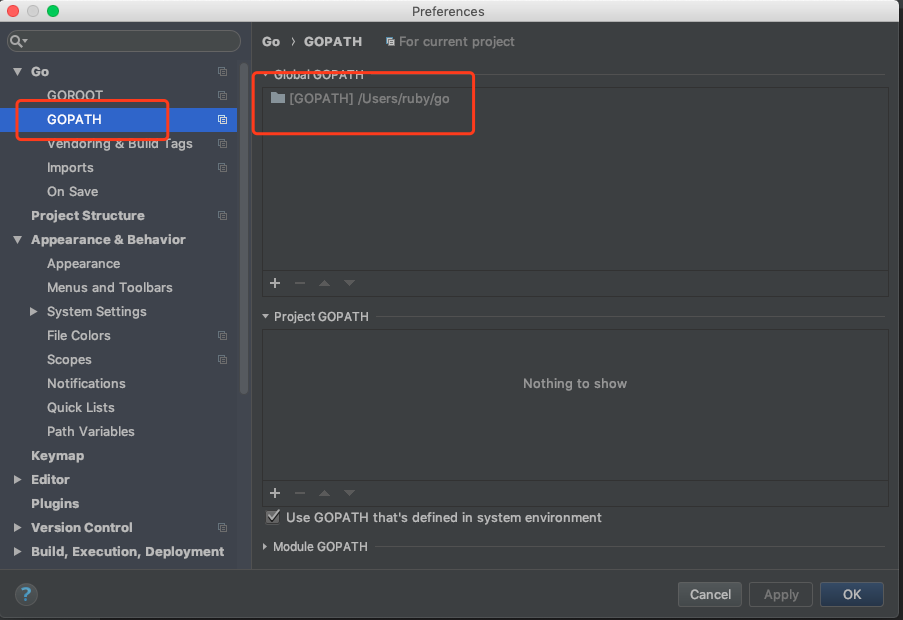Add a new Project GOPATH entry

point(275,493)
